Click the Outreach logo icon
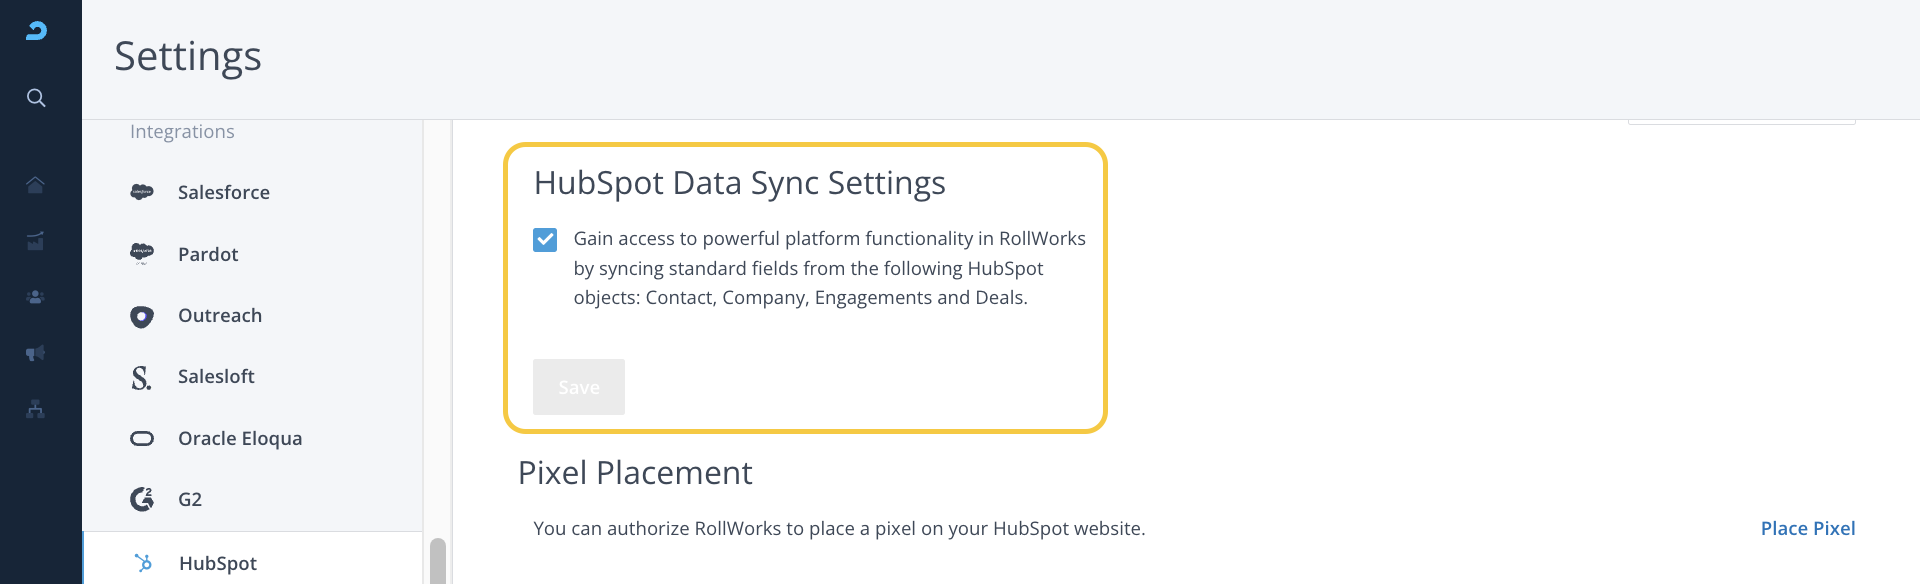Screen dimensions: 1920x584 (x=142, y=316)
